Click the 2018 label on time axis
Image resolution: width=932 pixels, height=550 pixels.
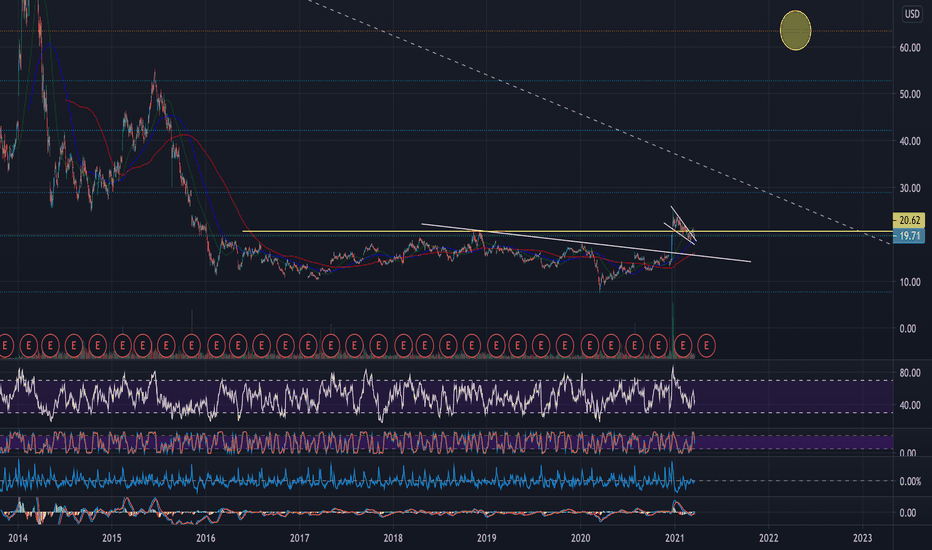point(393,538)
